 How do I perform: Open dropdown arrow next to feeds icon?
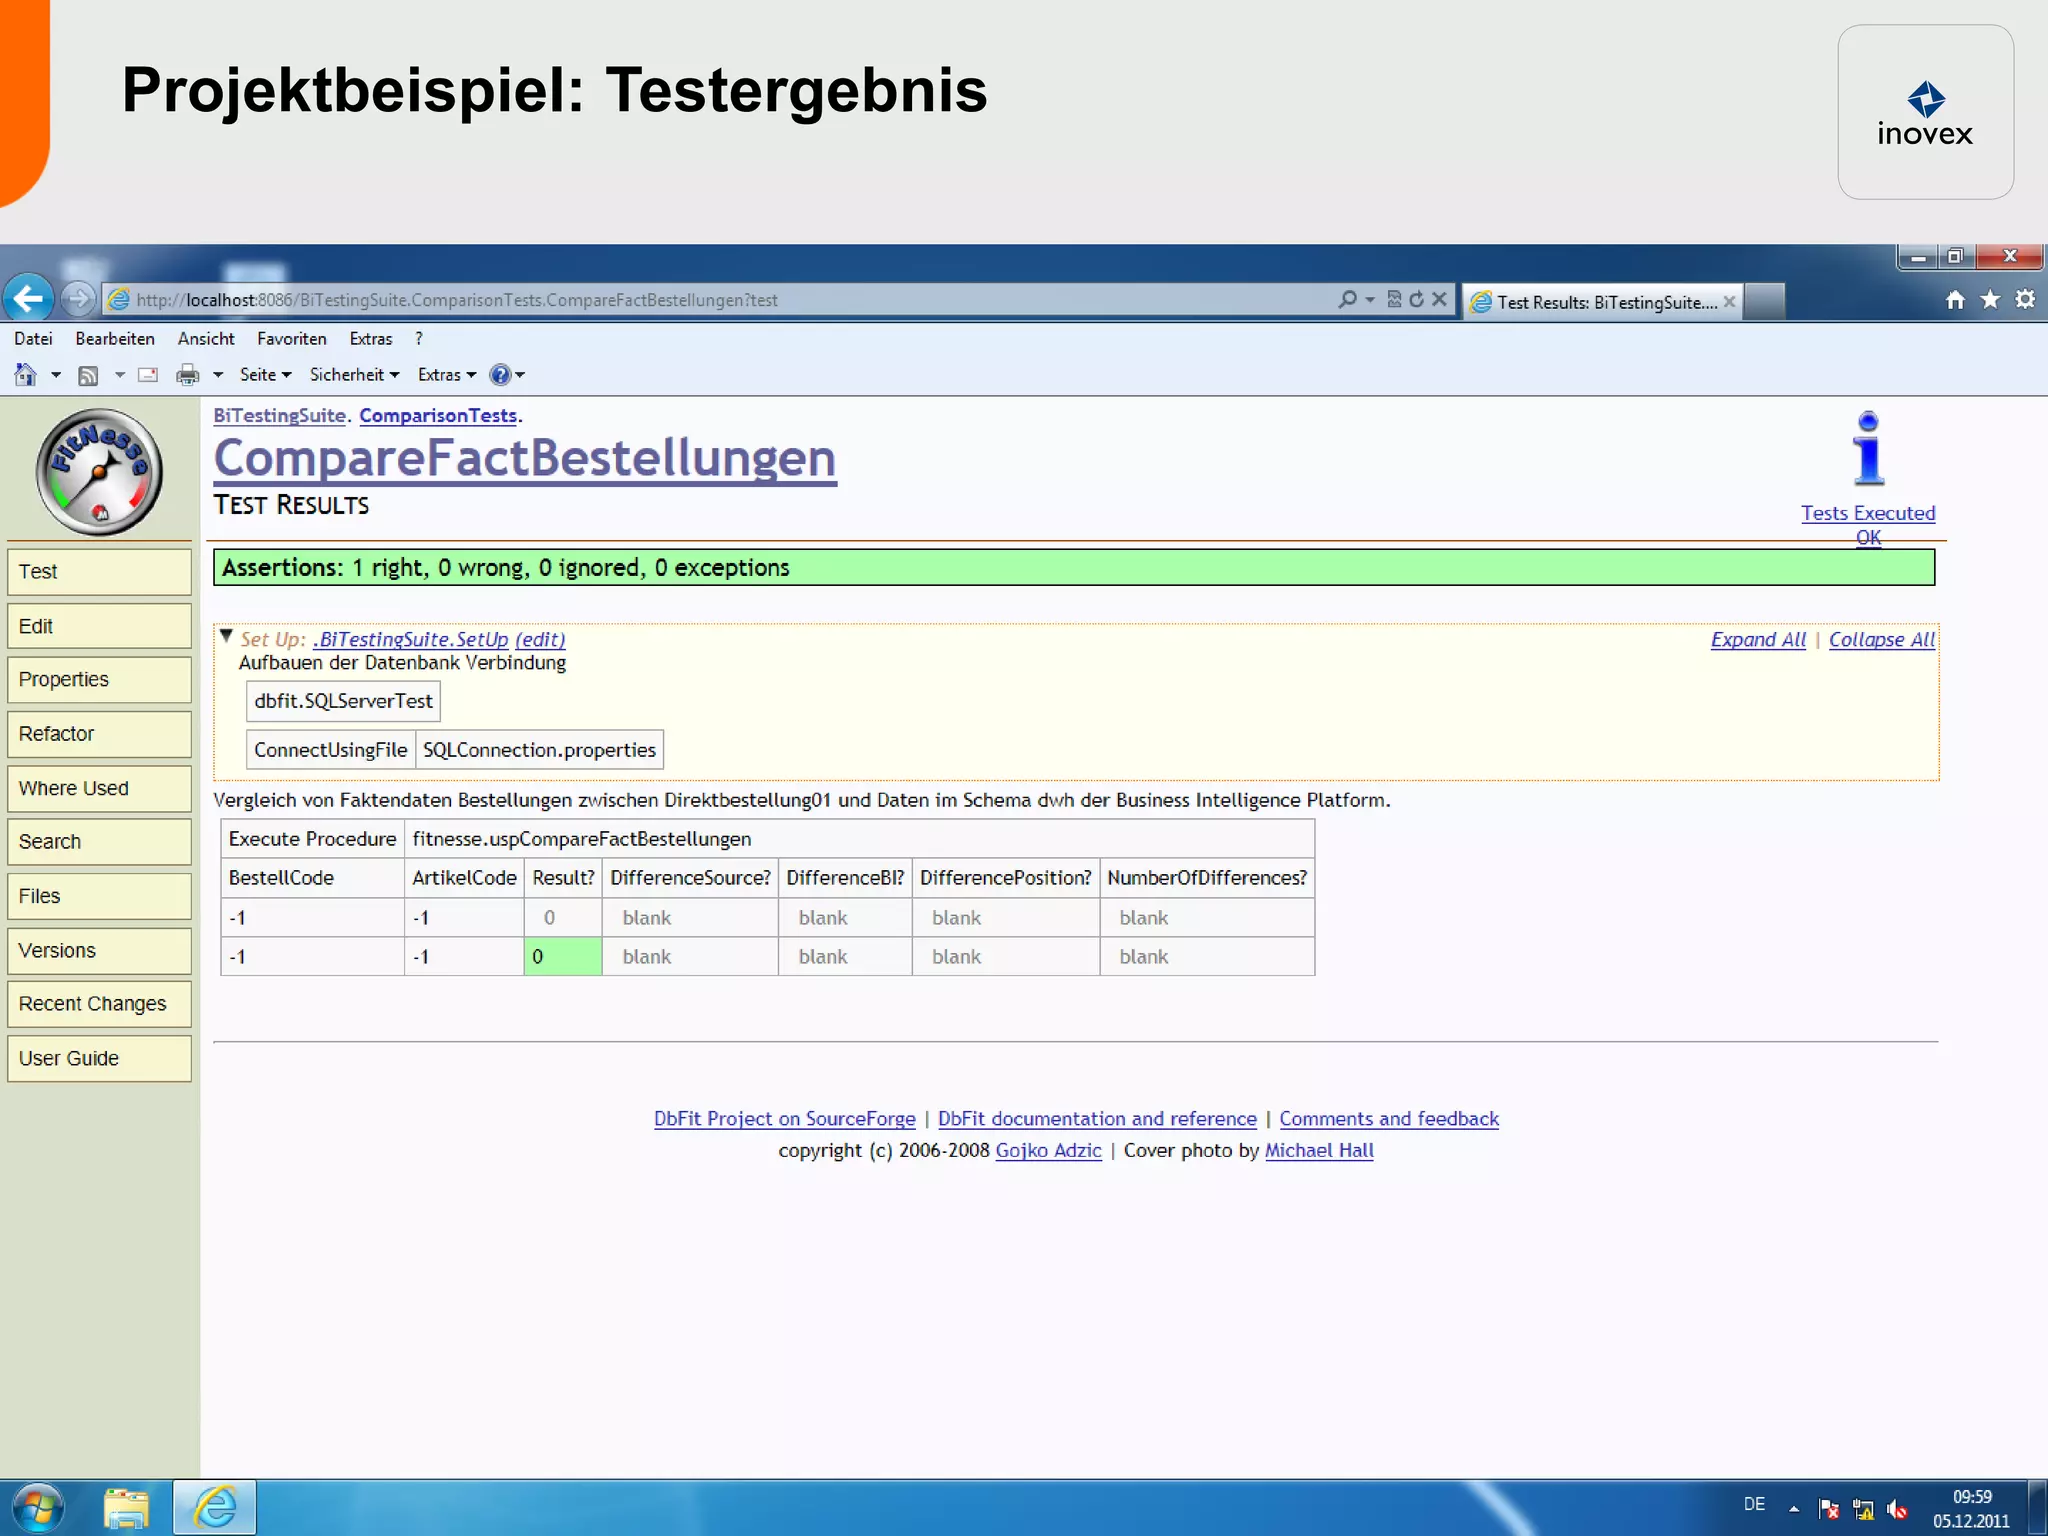[x=119, y=375]
